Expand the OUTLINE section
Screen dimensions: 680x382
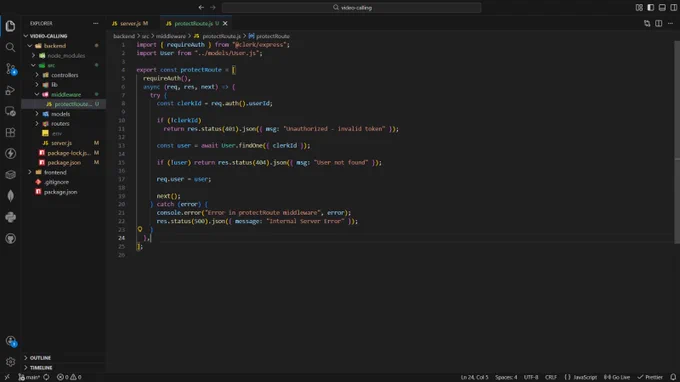(26, 358)
